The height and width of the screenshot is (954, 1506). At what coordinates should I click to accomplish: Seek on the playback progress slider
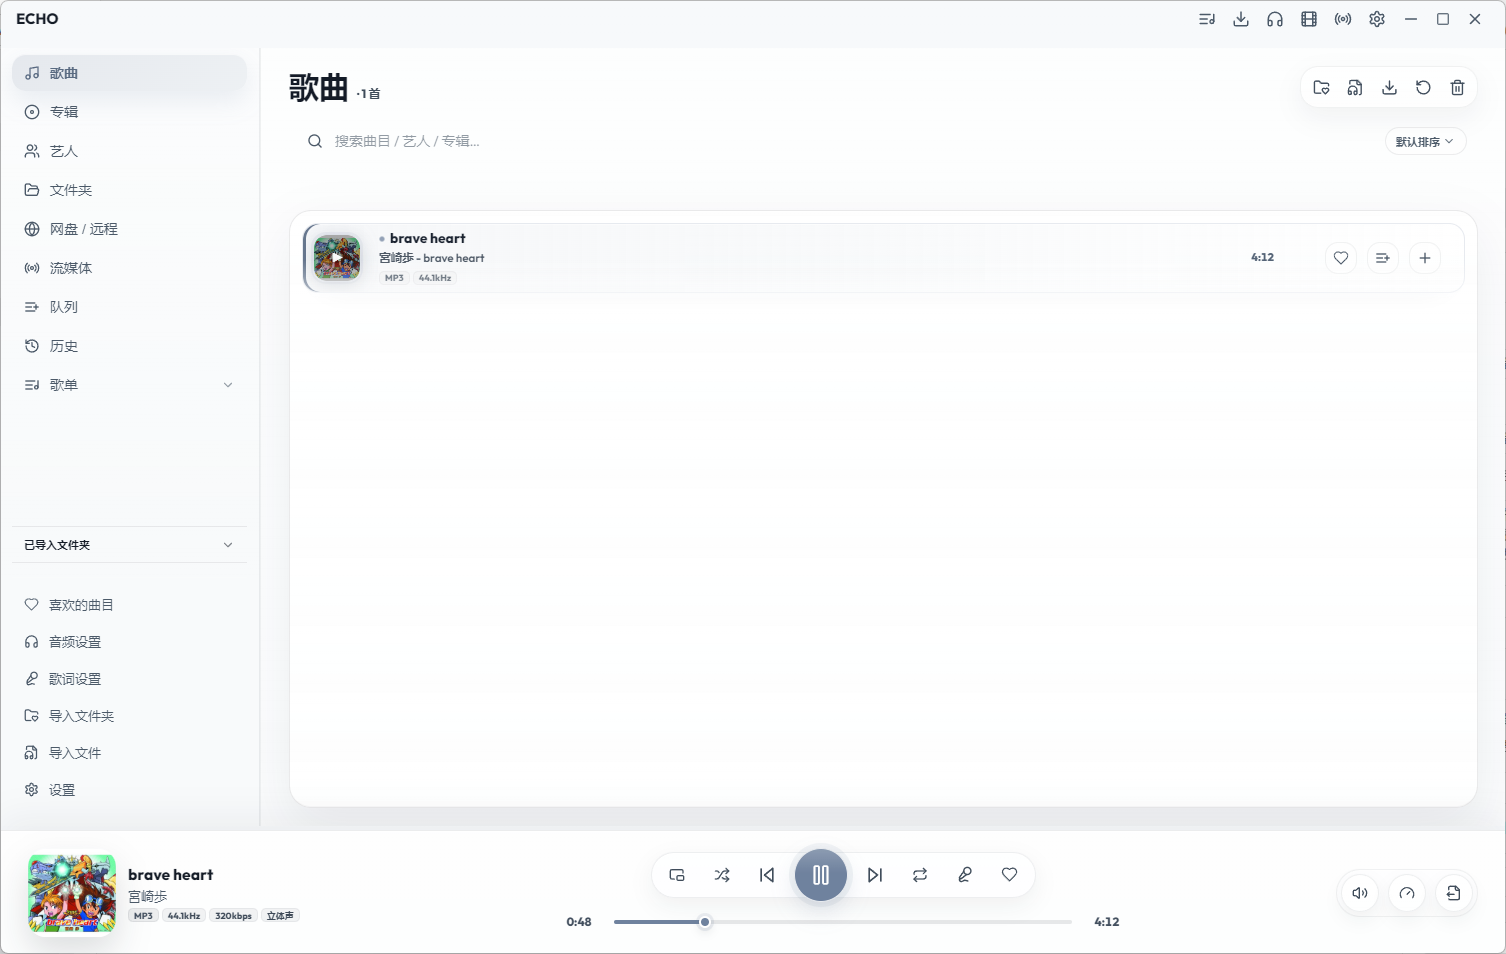tap(843, 922)
